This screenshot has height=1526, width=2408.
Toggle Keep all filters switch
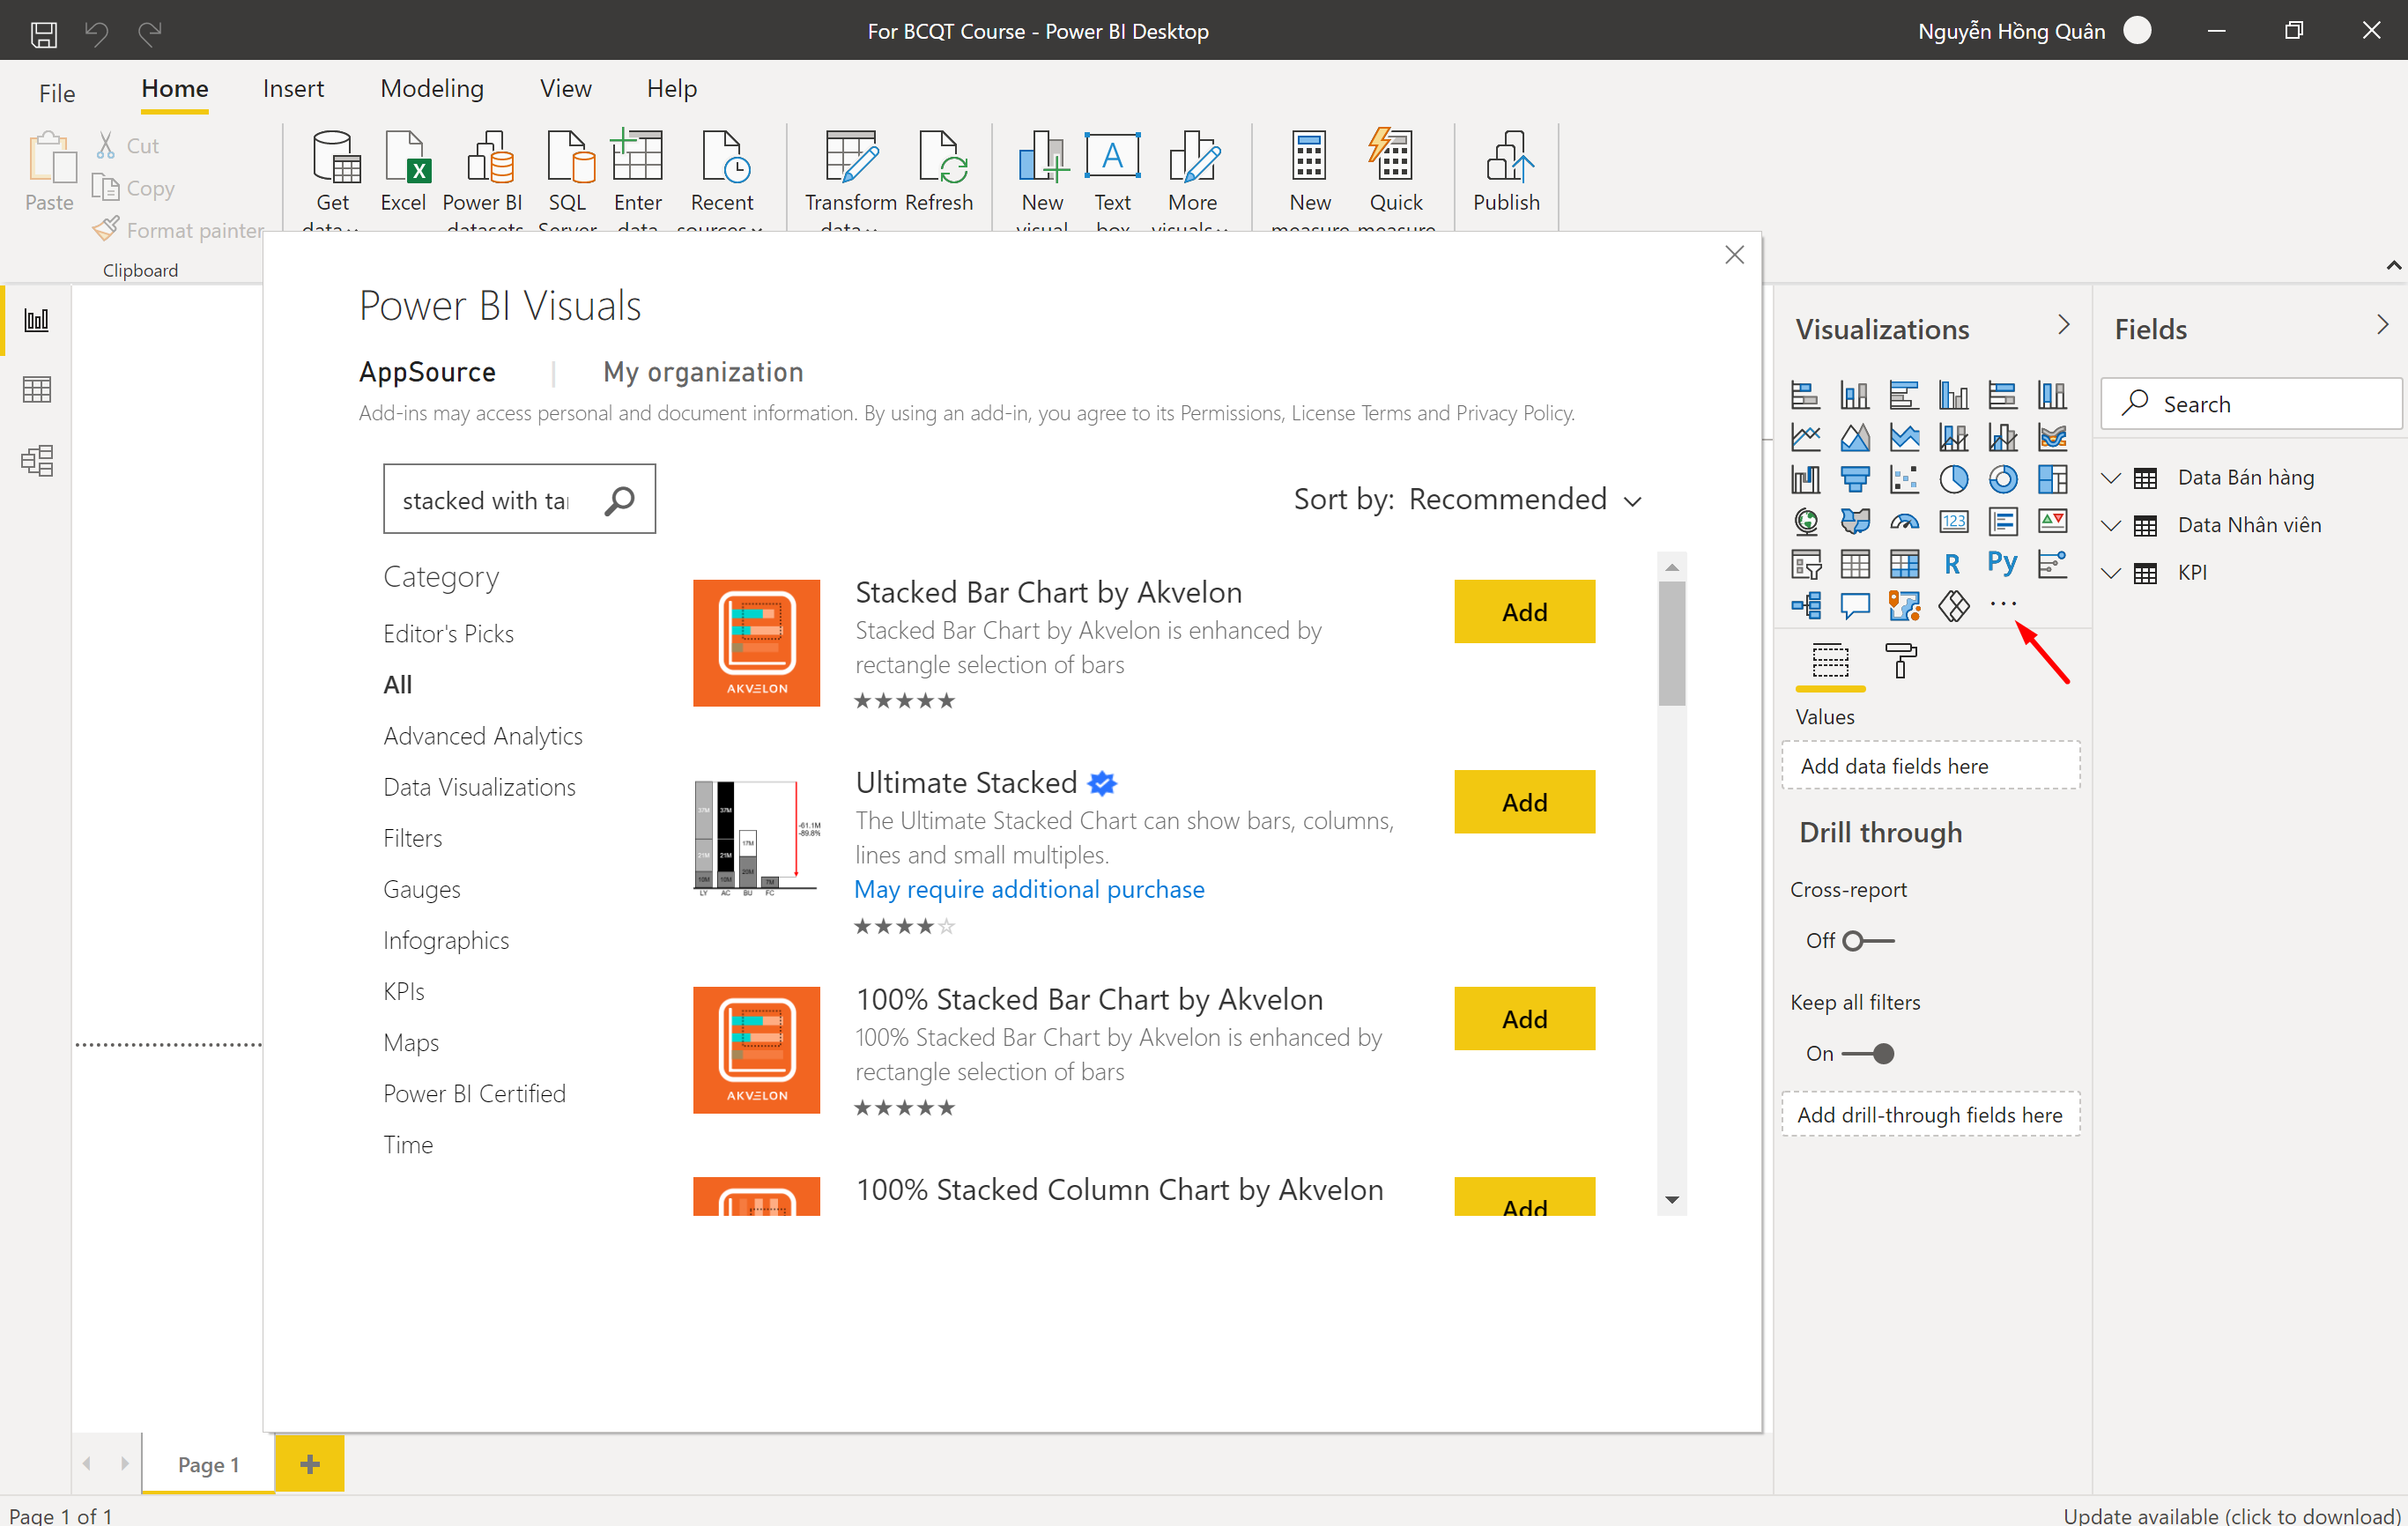(1868, 1054)
